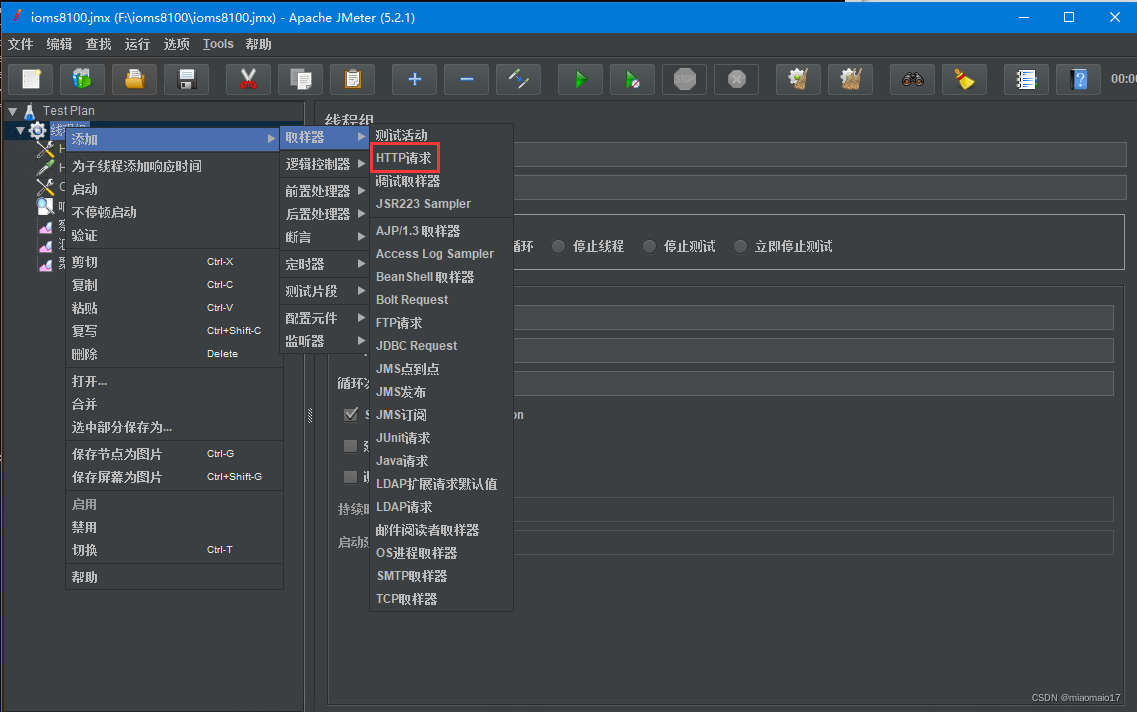1137x712 pixels.
Task: Open the Templates toolbar icon
Action: (x=82, y=79)
